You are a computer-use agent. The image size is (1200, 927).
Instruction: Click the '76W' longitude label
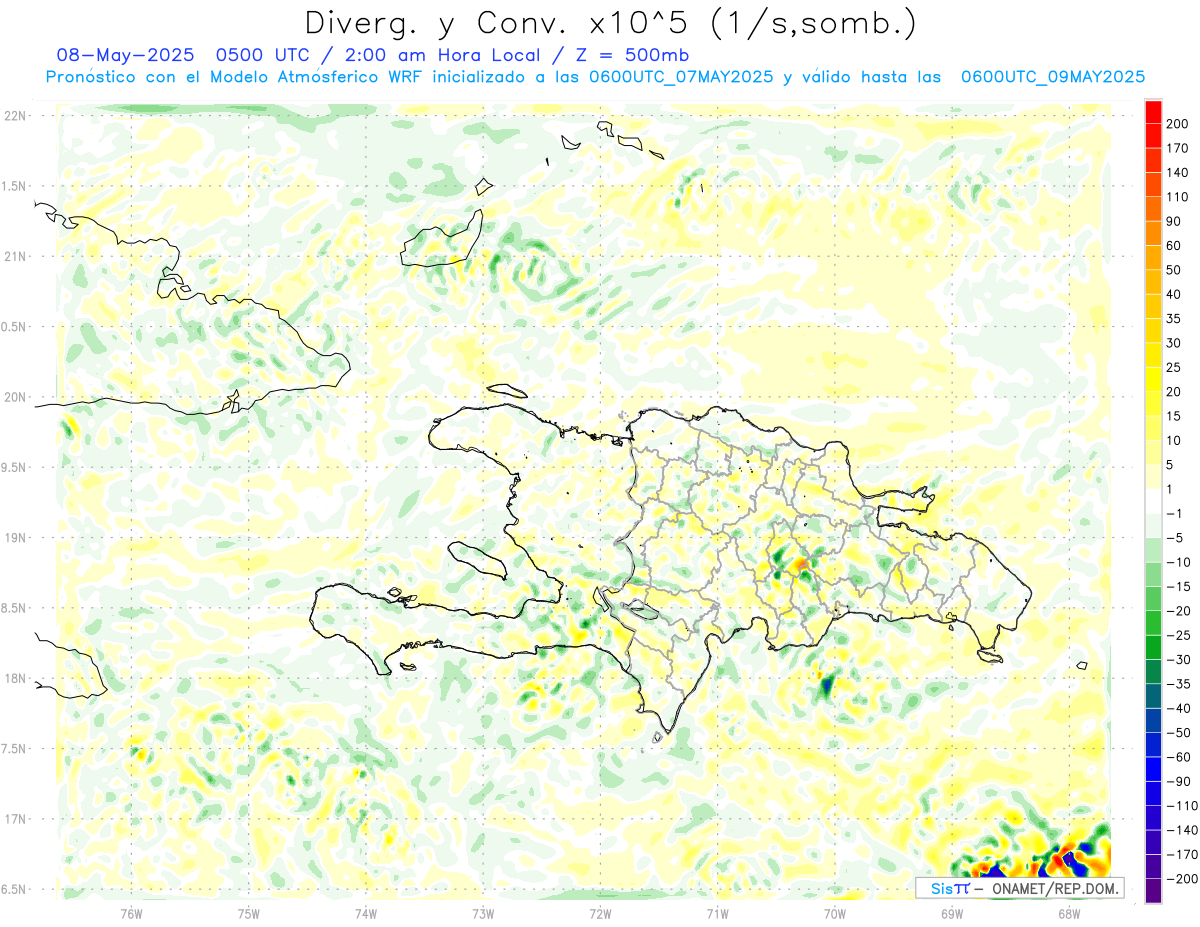[x=131, y=913]
